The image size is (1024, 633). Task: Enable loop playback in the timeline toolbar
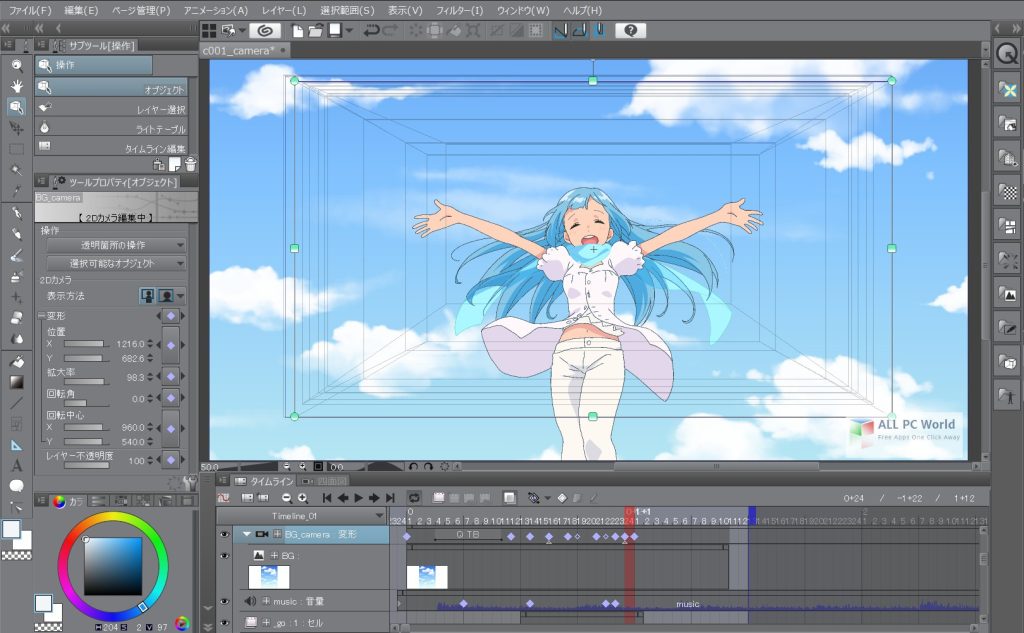pyautogui.click(x=414, y=495)
